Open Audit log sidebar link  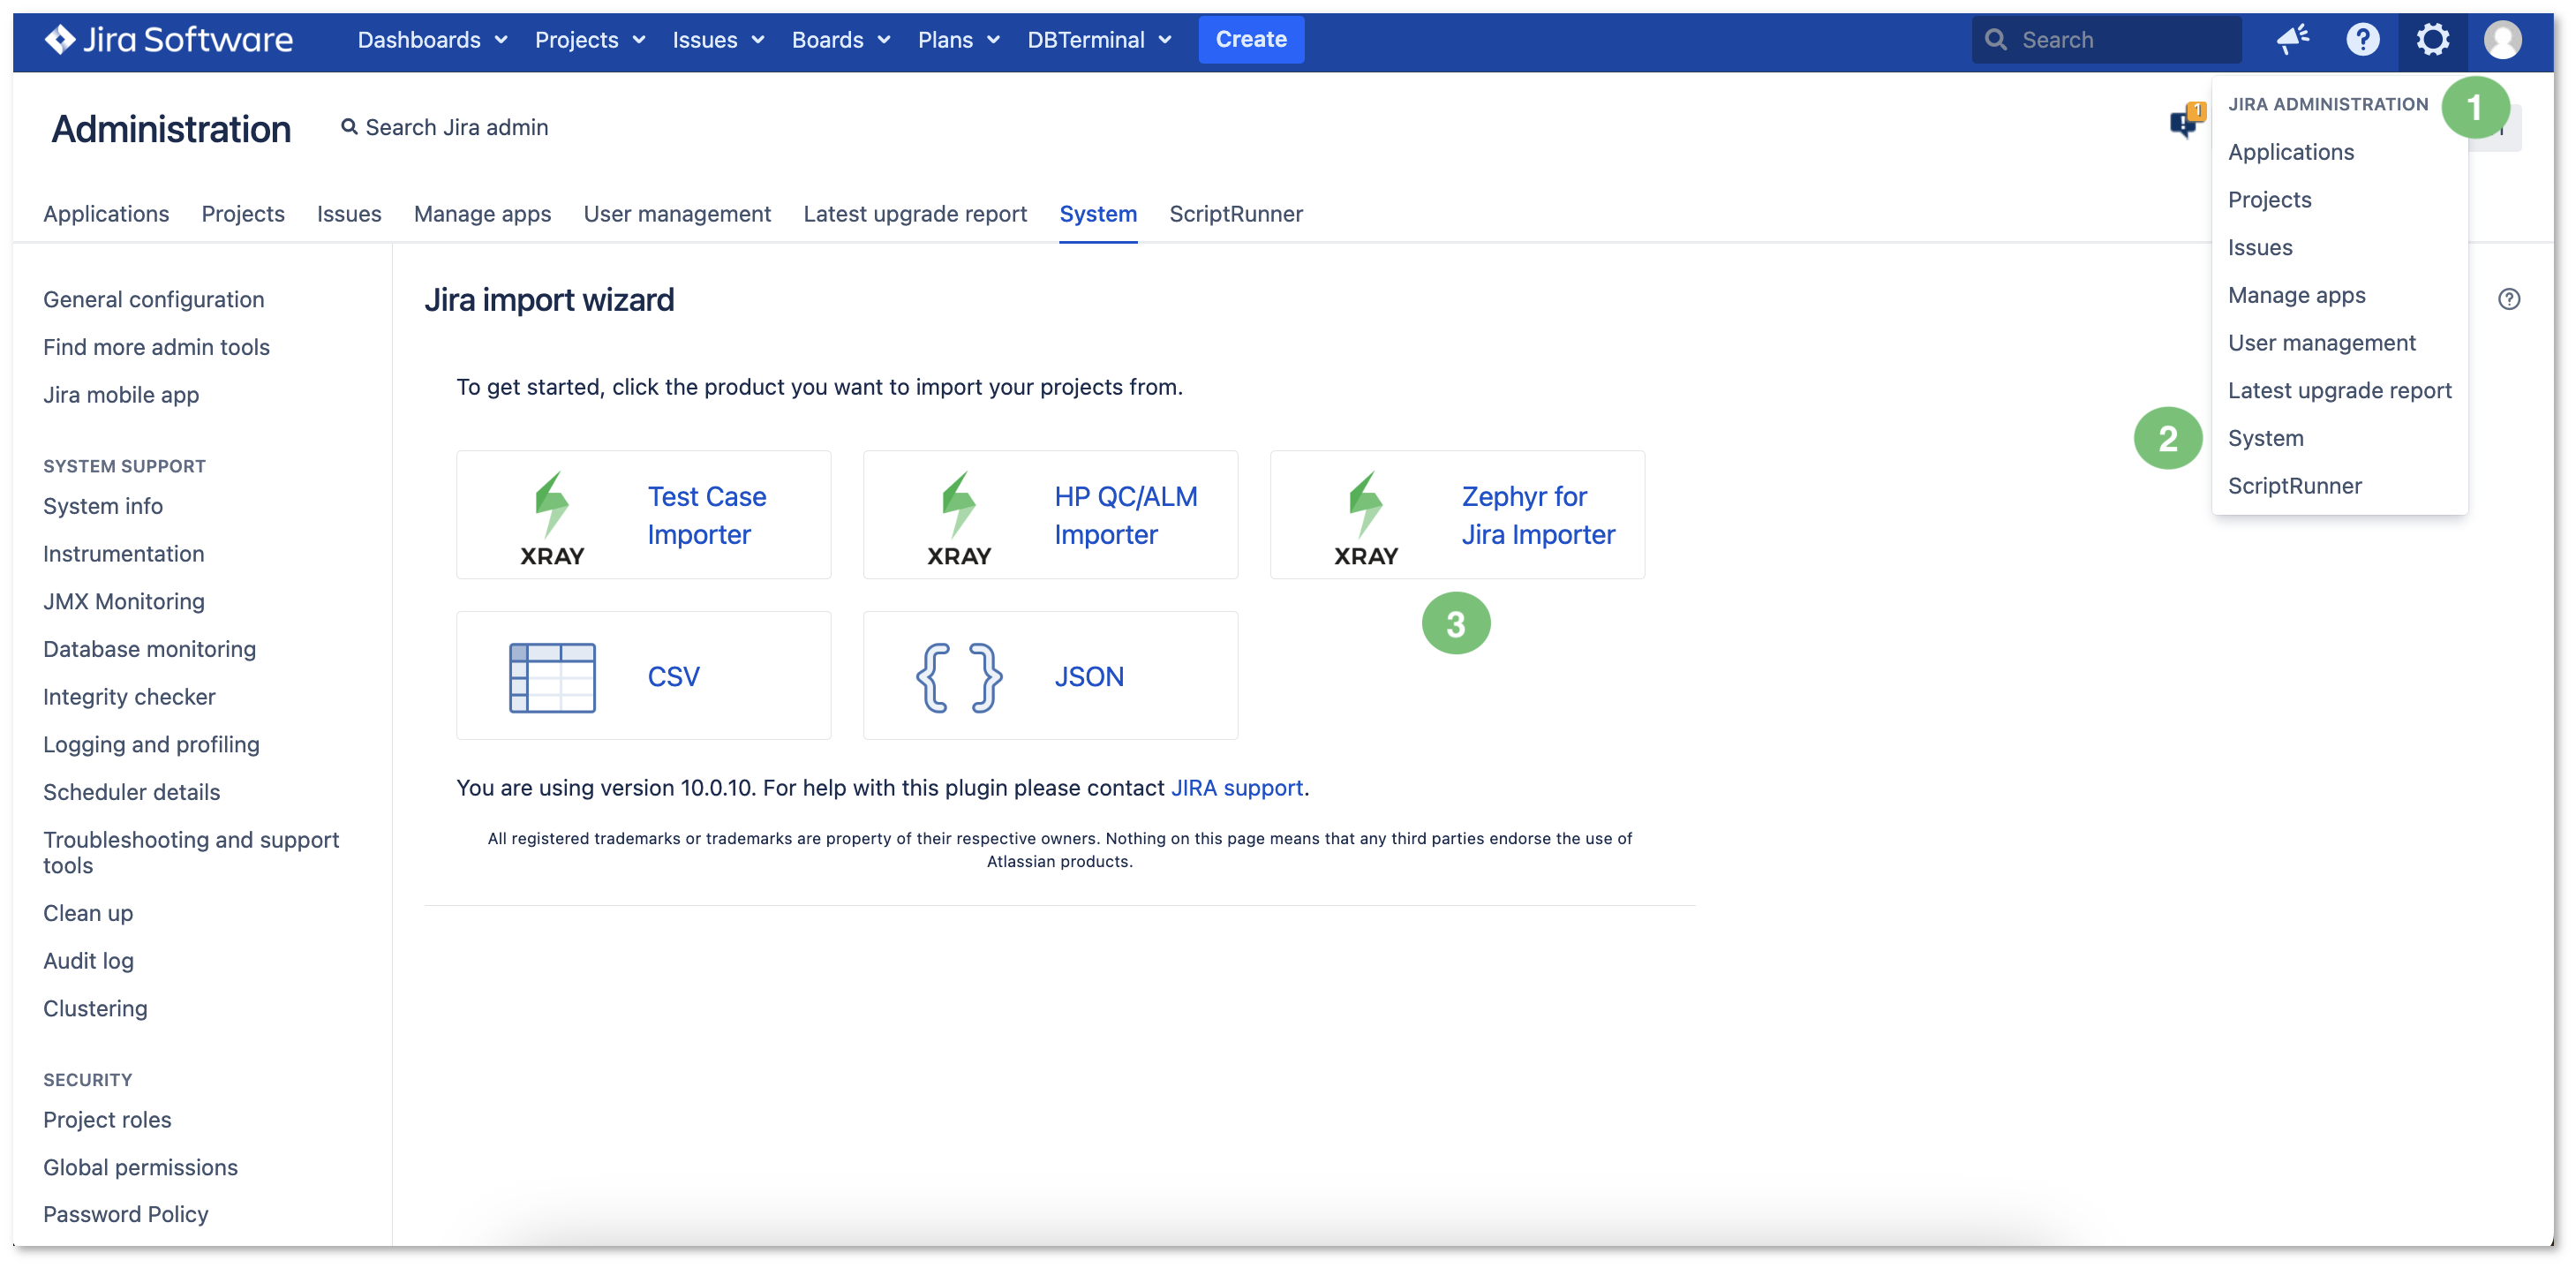point(88,961)
